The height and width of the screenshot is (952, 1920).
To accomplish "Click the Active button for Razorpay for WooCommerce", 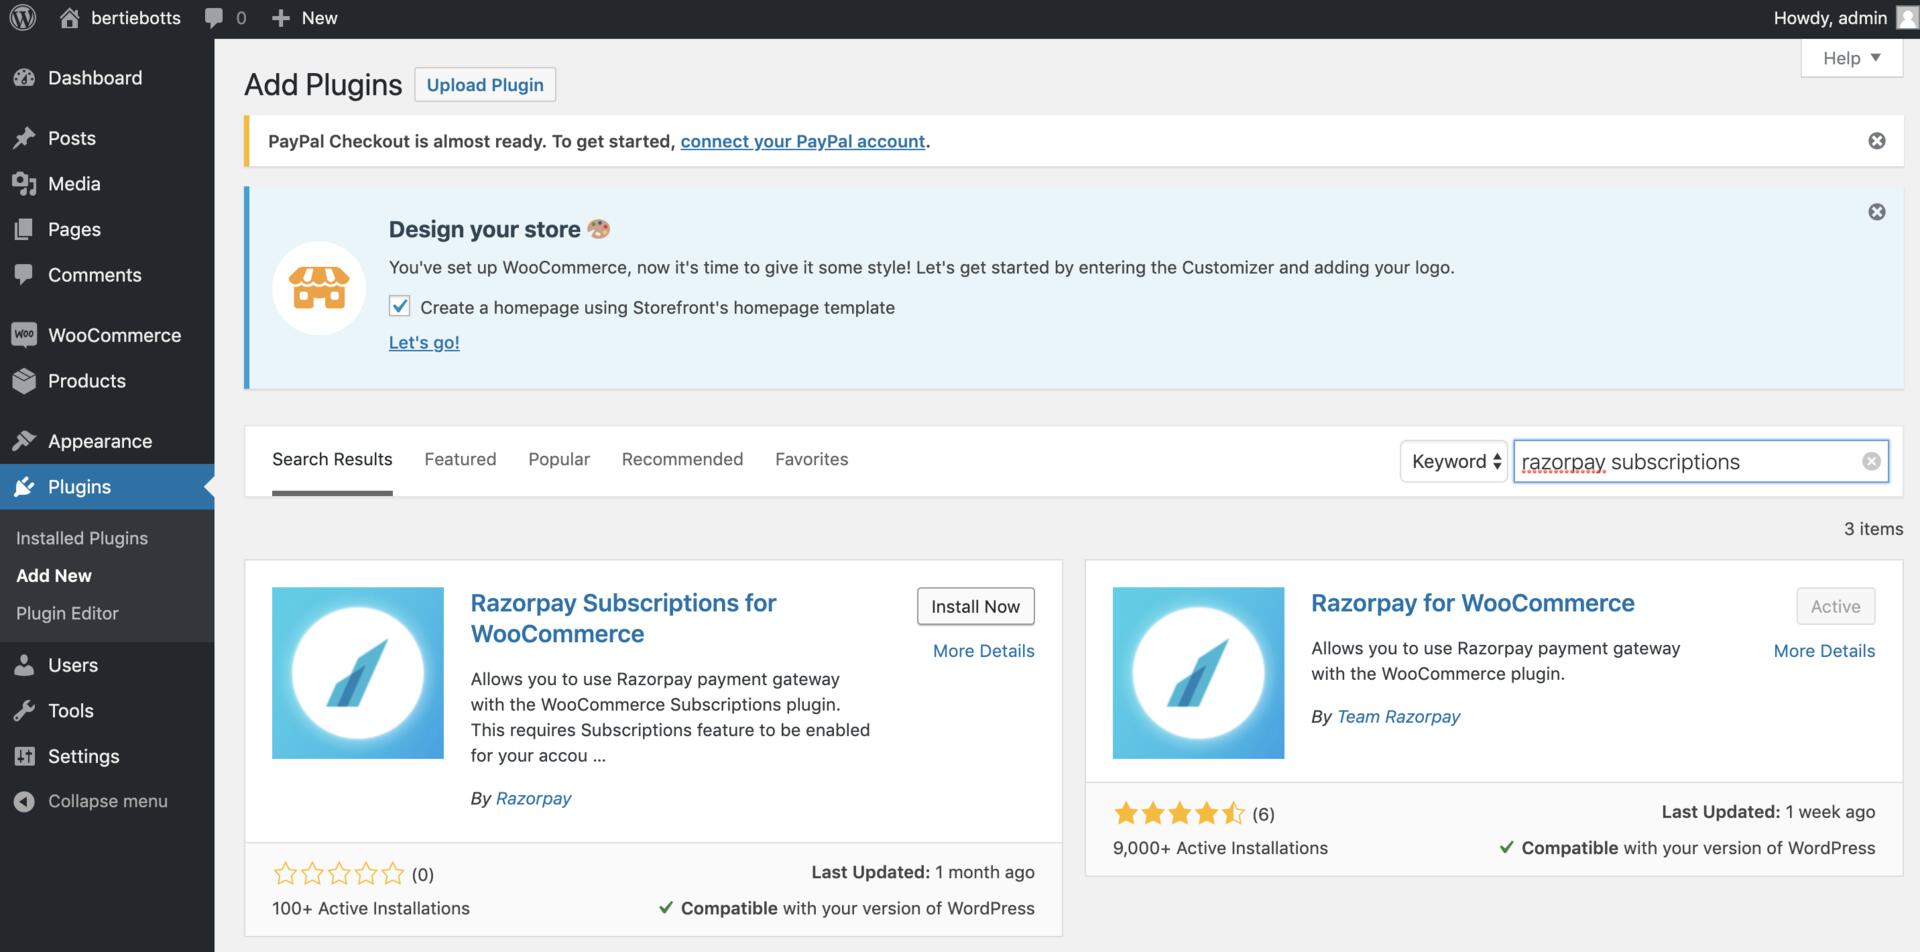I will tap(1835, 606).
